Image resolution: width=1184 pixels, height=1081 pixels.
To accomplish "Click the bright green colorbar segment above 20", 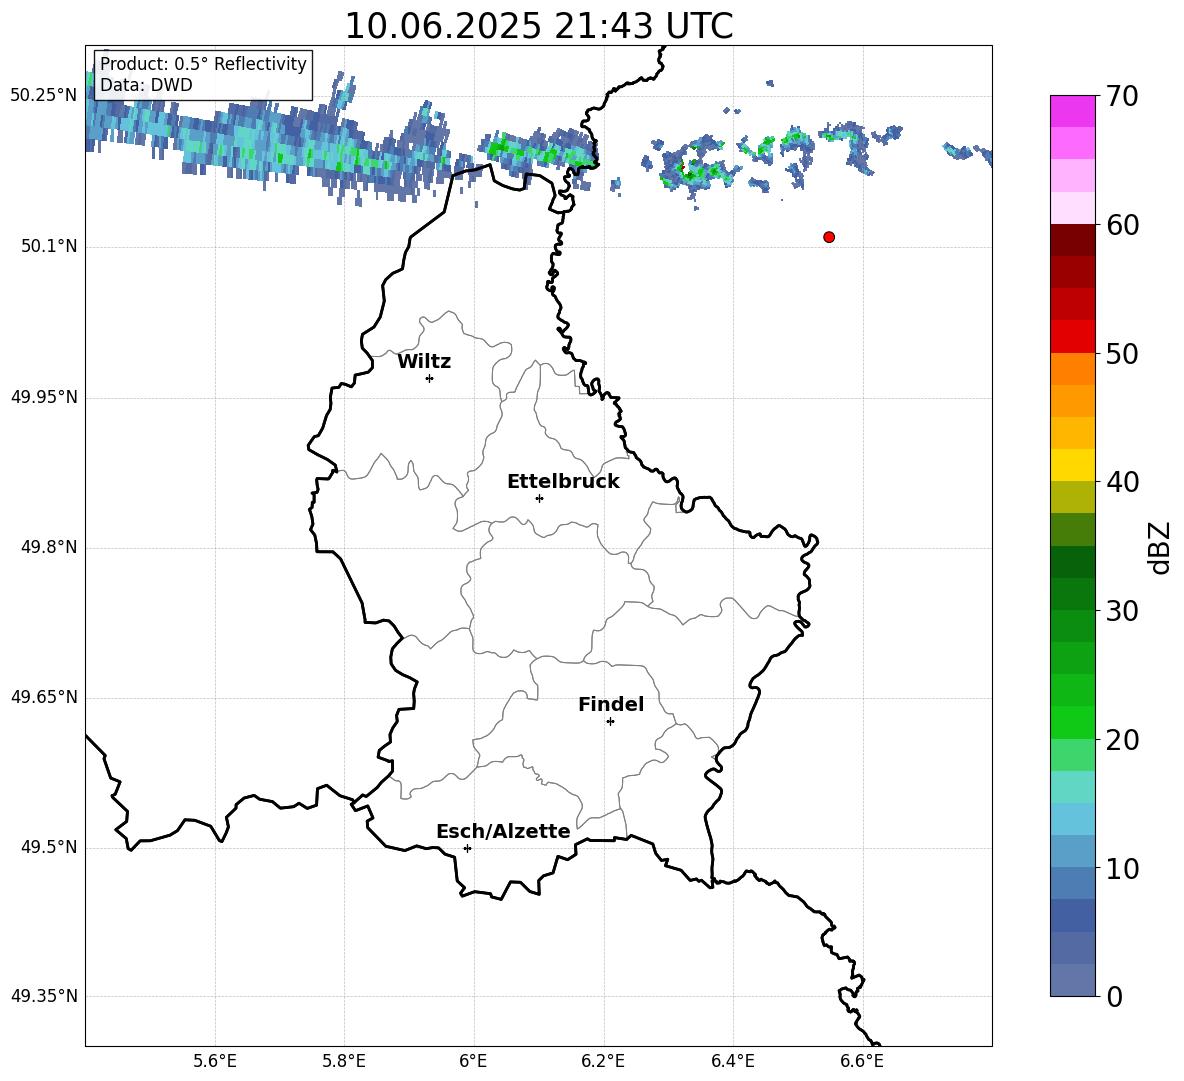I will [x=1072, y=722].
